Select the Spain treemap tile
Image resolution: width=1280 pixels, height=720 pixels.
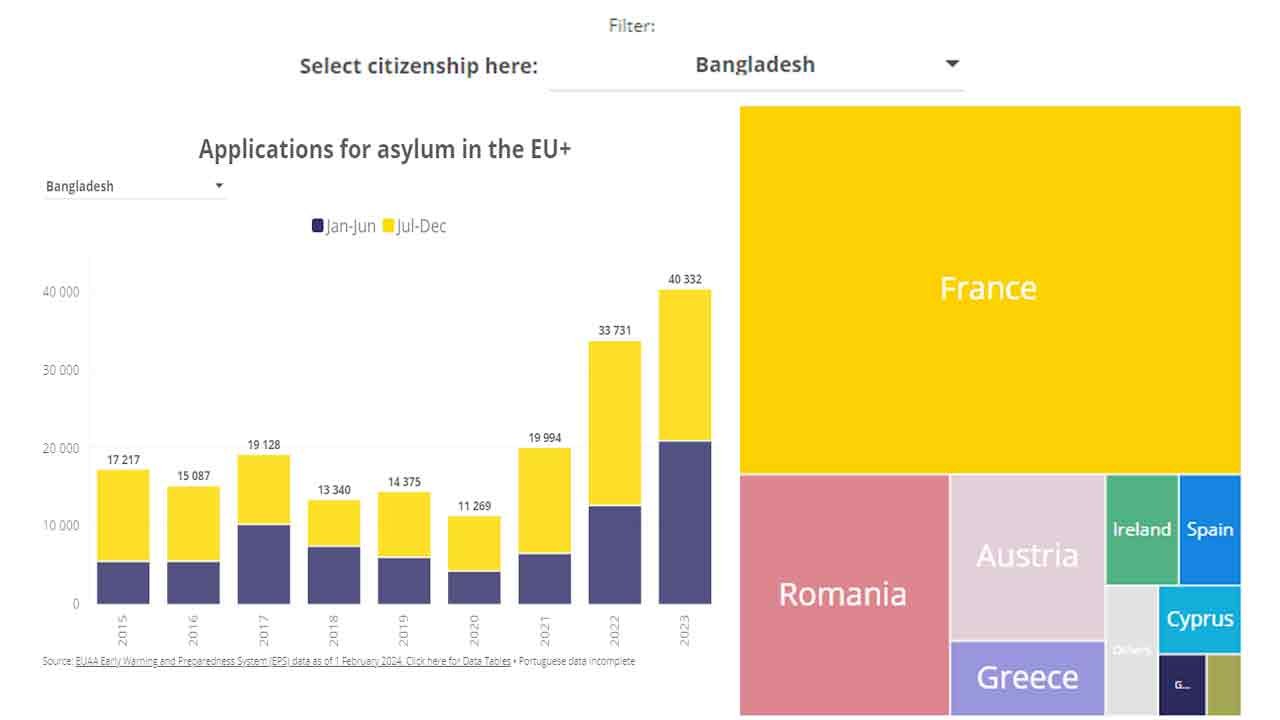click(1210, 530)
